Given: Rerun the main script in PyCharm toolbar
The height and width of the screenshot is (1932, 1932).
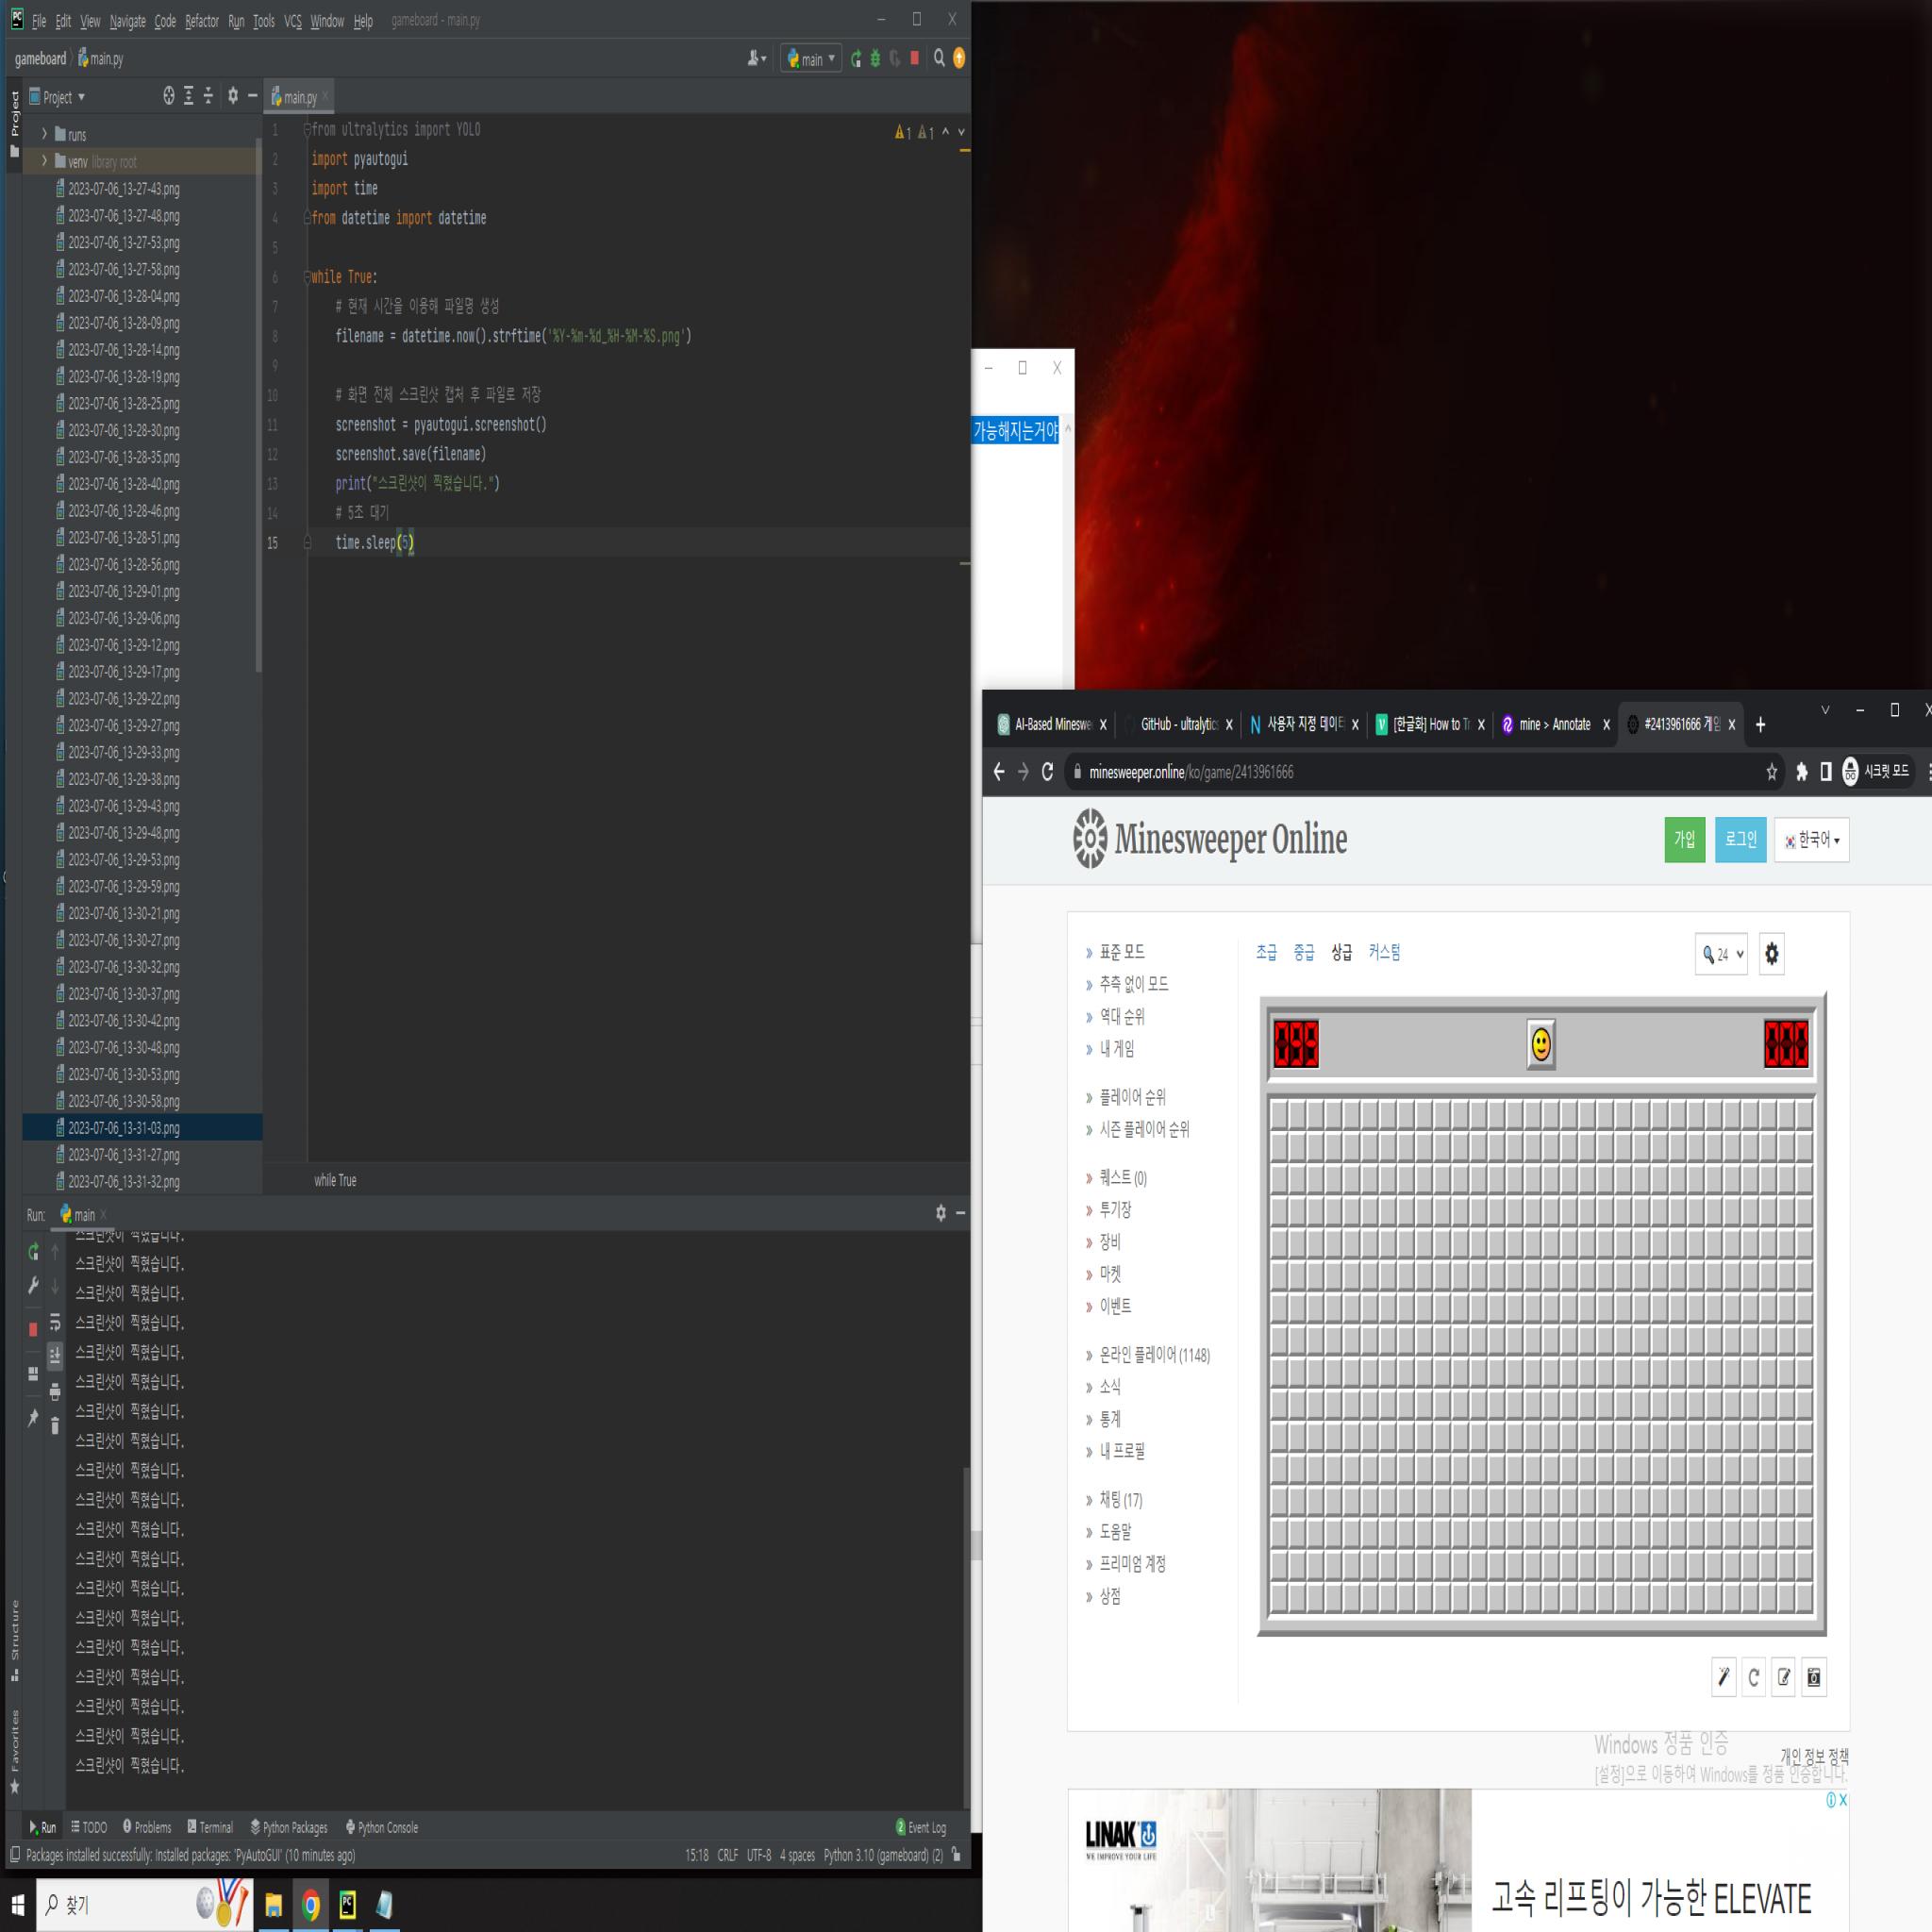Looking at the screenshot, I should (x=855, y=59).
